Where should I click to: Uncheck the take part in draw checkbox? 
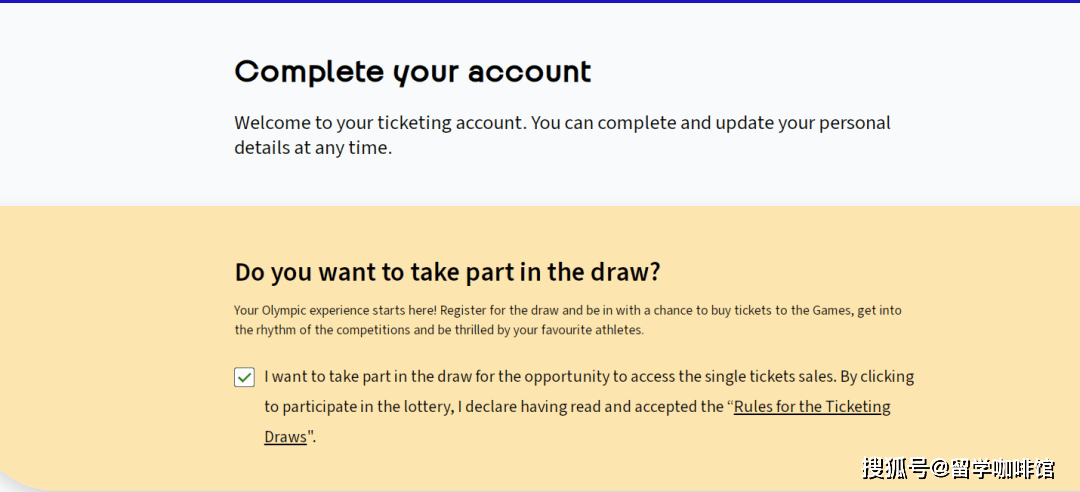point(244,377)
